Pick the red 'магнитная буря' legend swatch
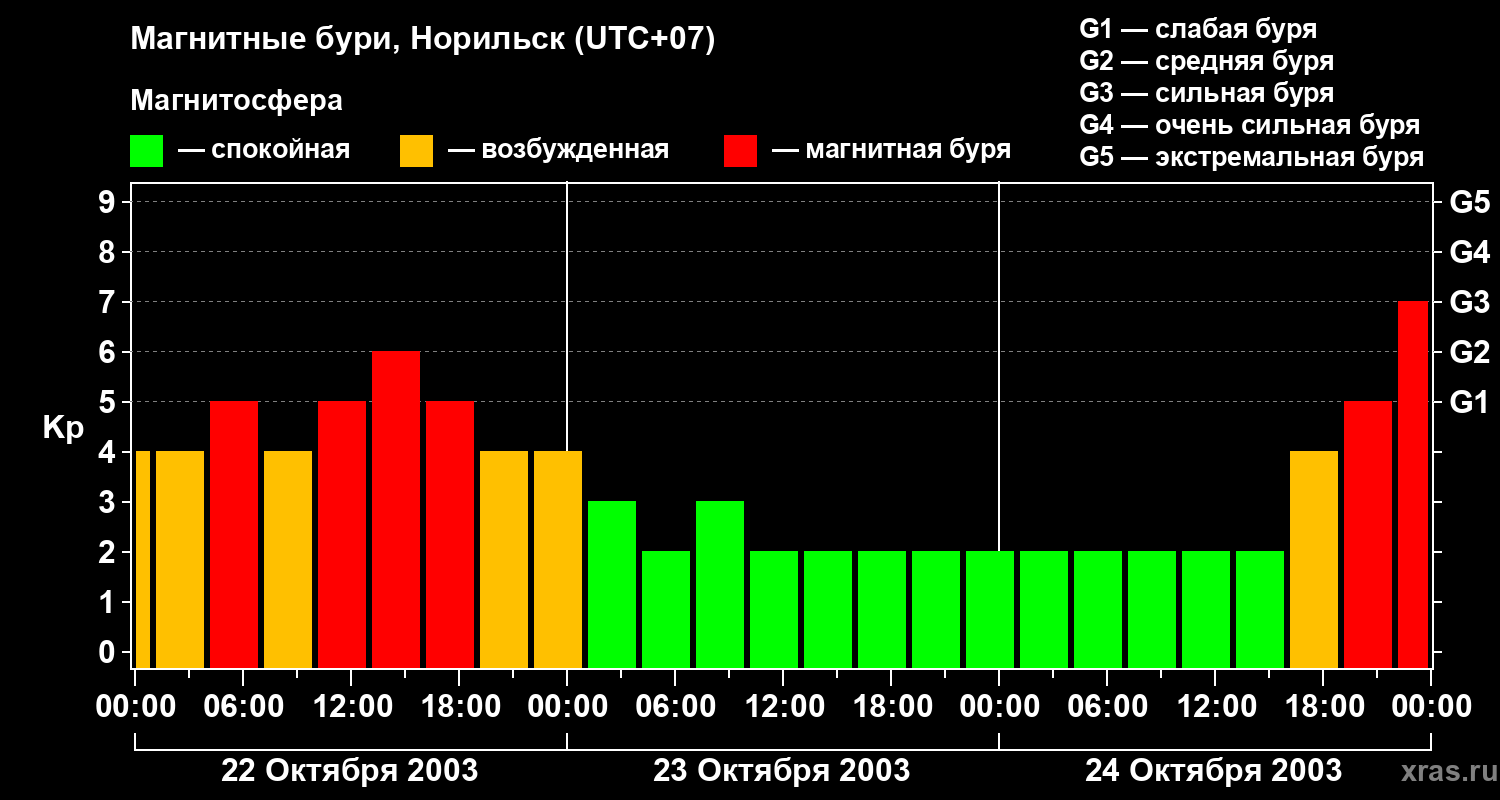 pos(740,151)
